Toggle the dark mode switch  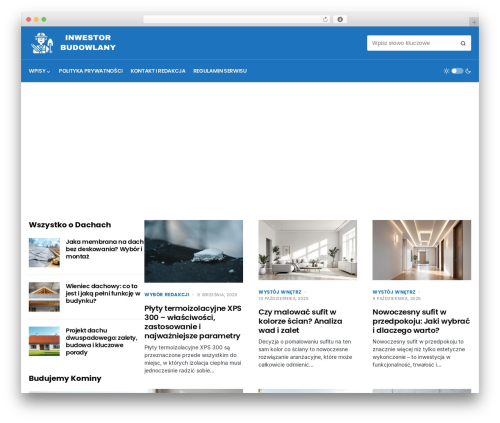click(x=457, y=71)
